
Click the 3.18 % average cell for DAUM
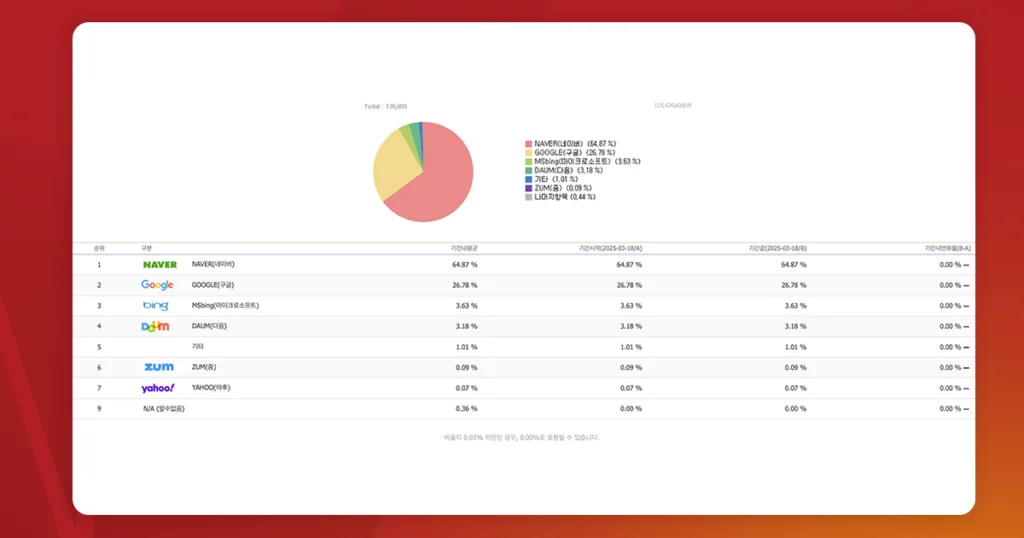click(x=466, y=326)
